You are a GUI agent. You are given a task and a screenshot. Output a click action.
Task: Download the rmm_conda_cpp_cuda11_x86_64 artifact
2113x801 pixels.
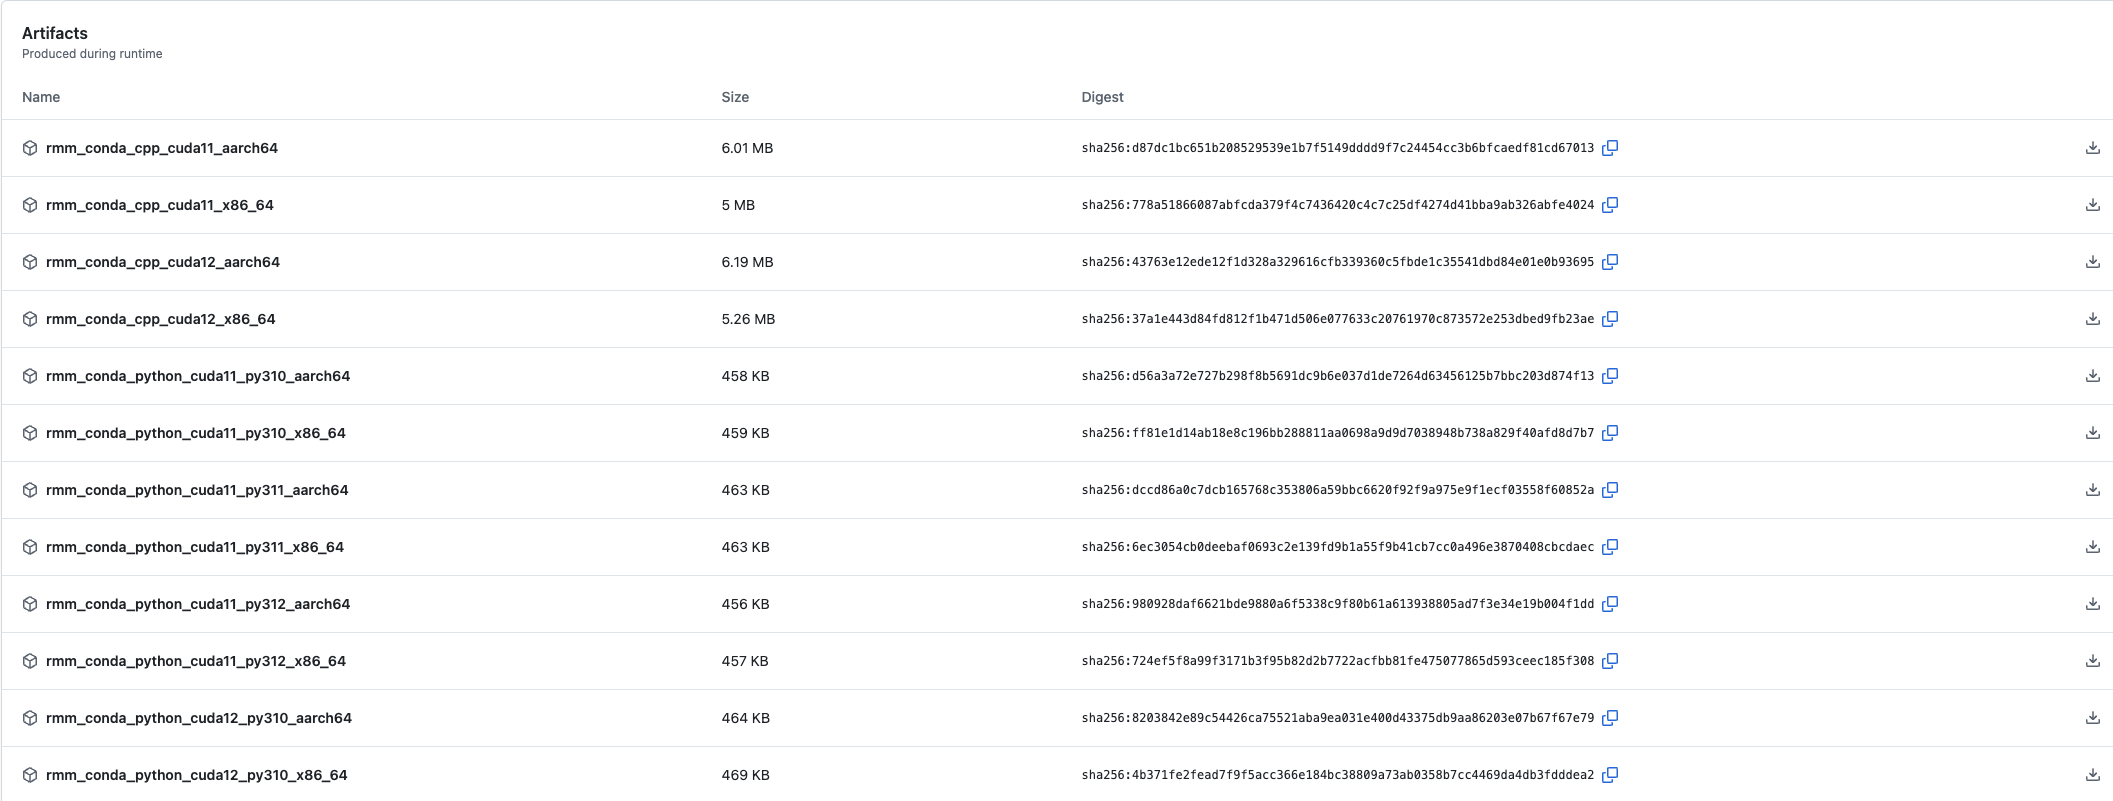click(x=2092, y=205)
